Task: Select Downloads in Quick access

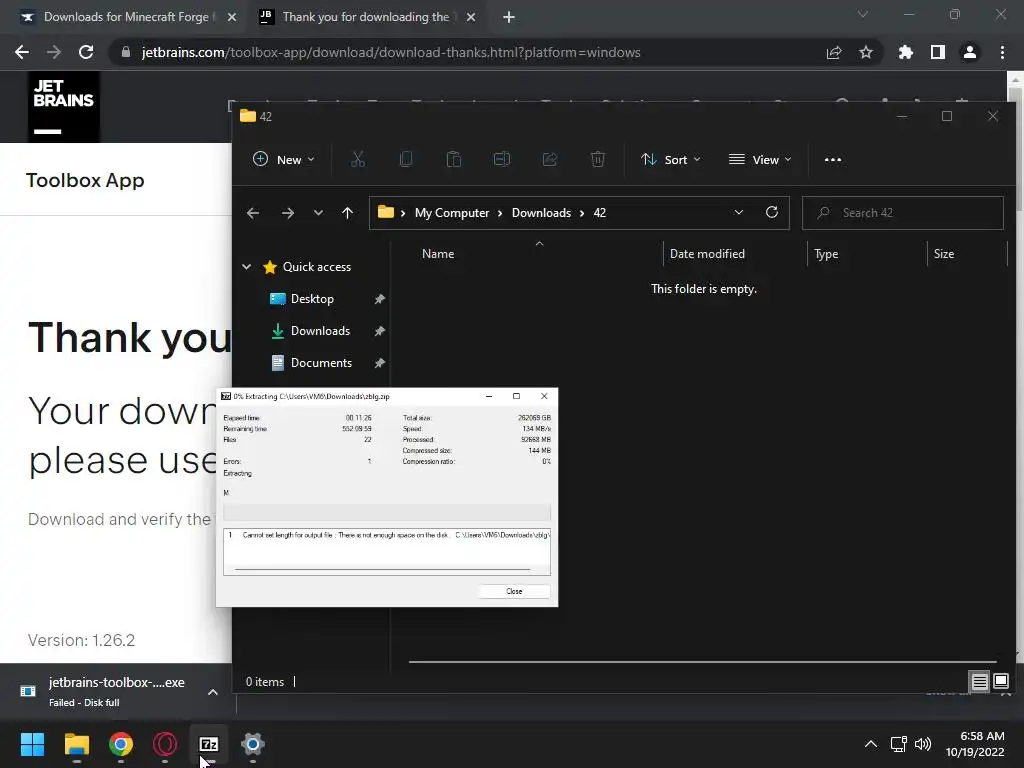Action: click(x=320, y=330)
